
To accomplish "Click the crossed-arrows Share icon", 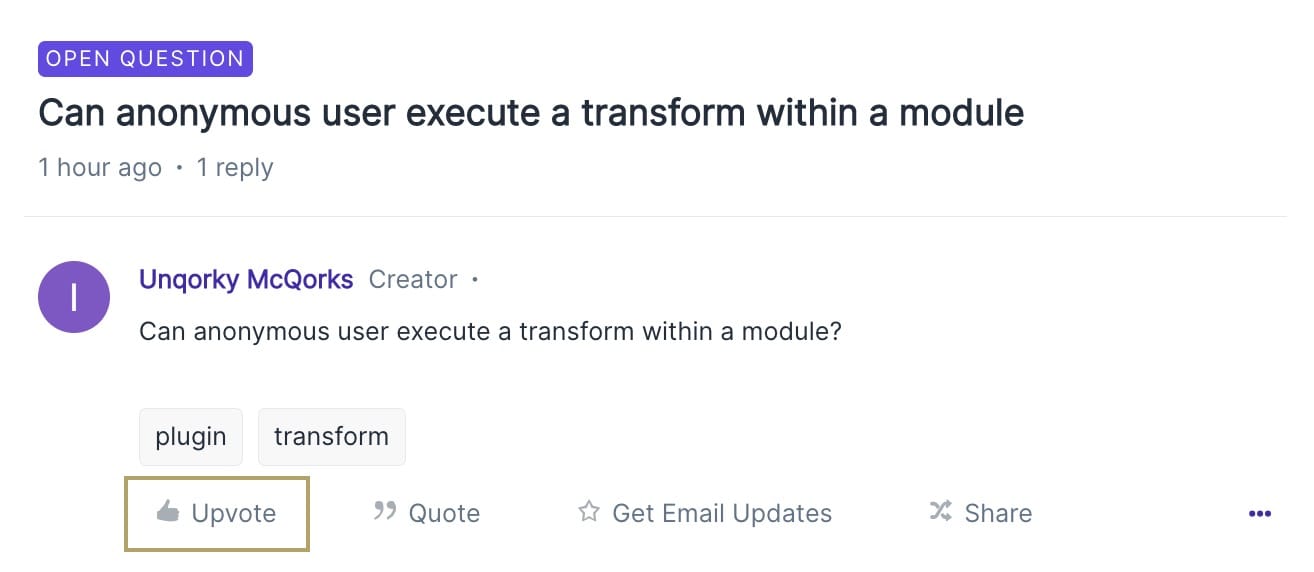I will (940, 513).
